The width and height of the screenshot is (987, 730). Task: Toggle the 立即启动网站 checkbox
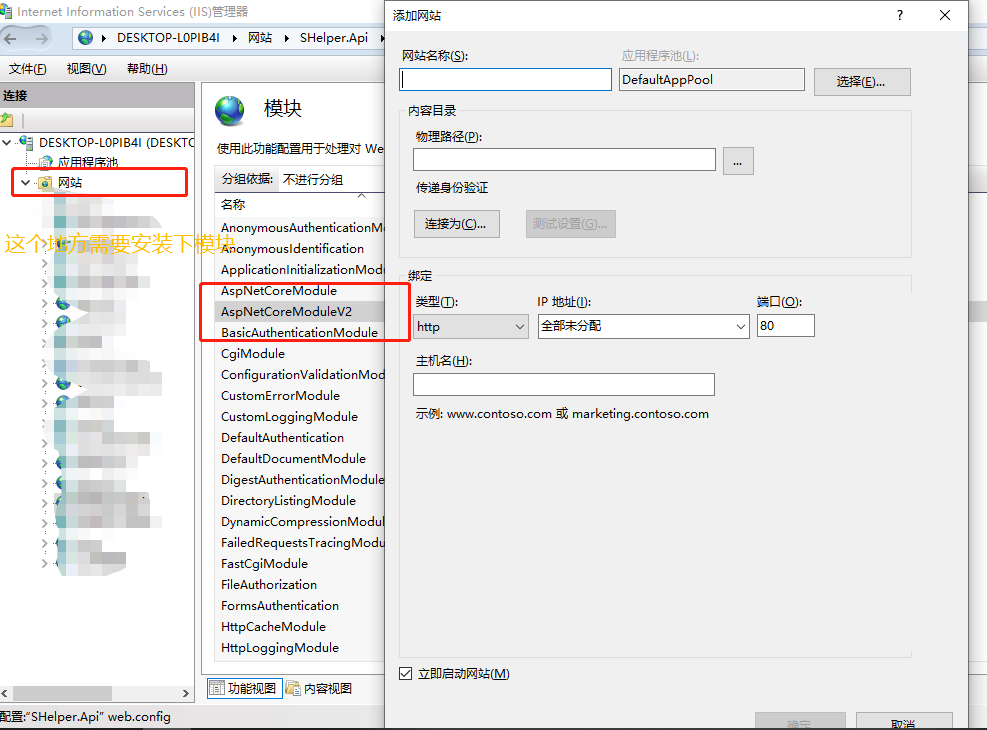405,673
